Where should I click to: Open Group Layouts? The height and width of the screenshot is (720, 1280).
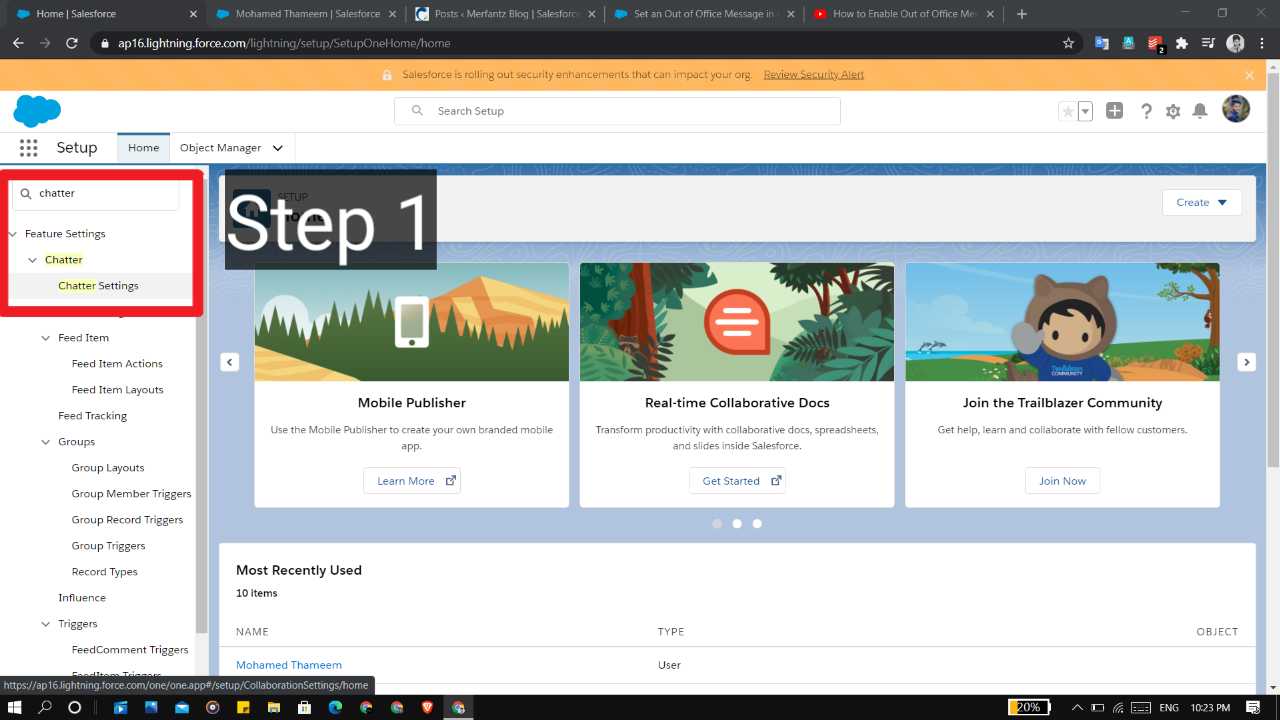[x=108, y=468]
